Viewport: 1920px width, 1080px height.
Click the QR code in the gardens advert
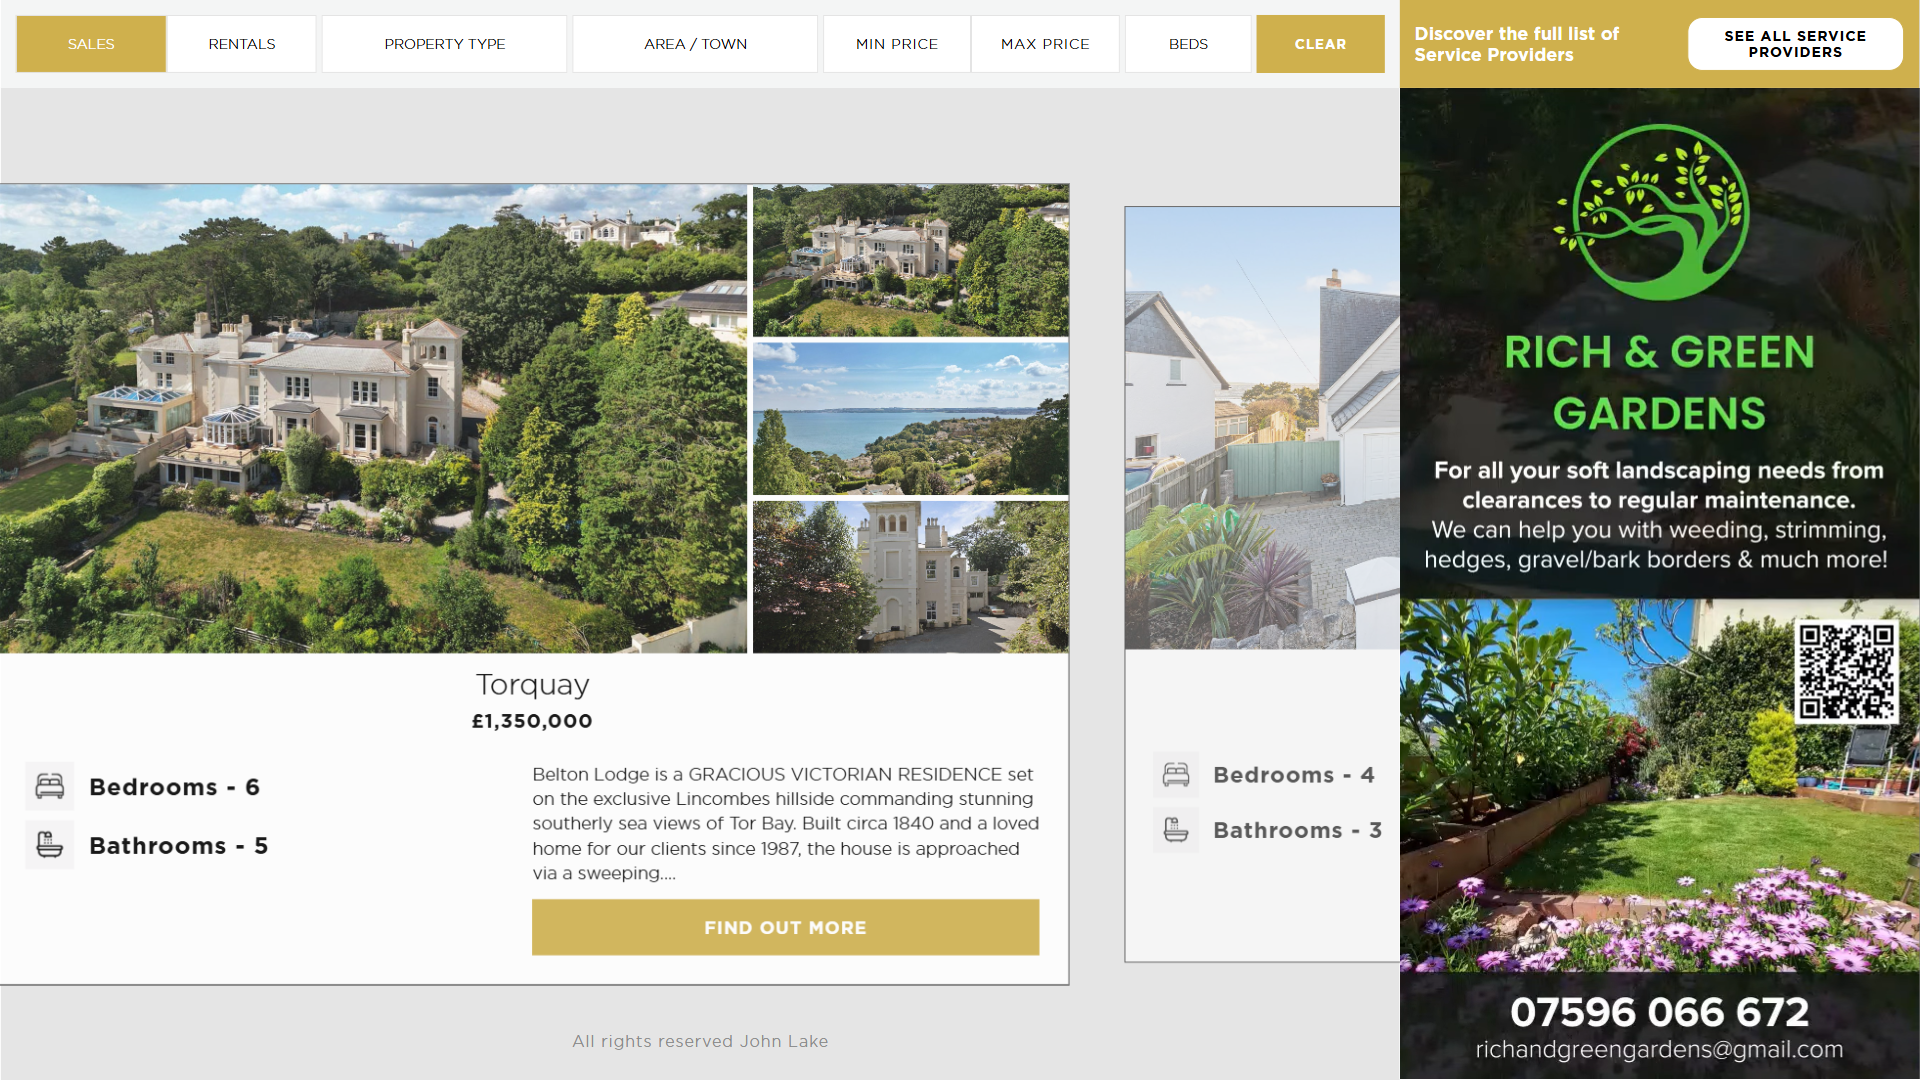[x=1846, y=671]
